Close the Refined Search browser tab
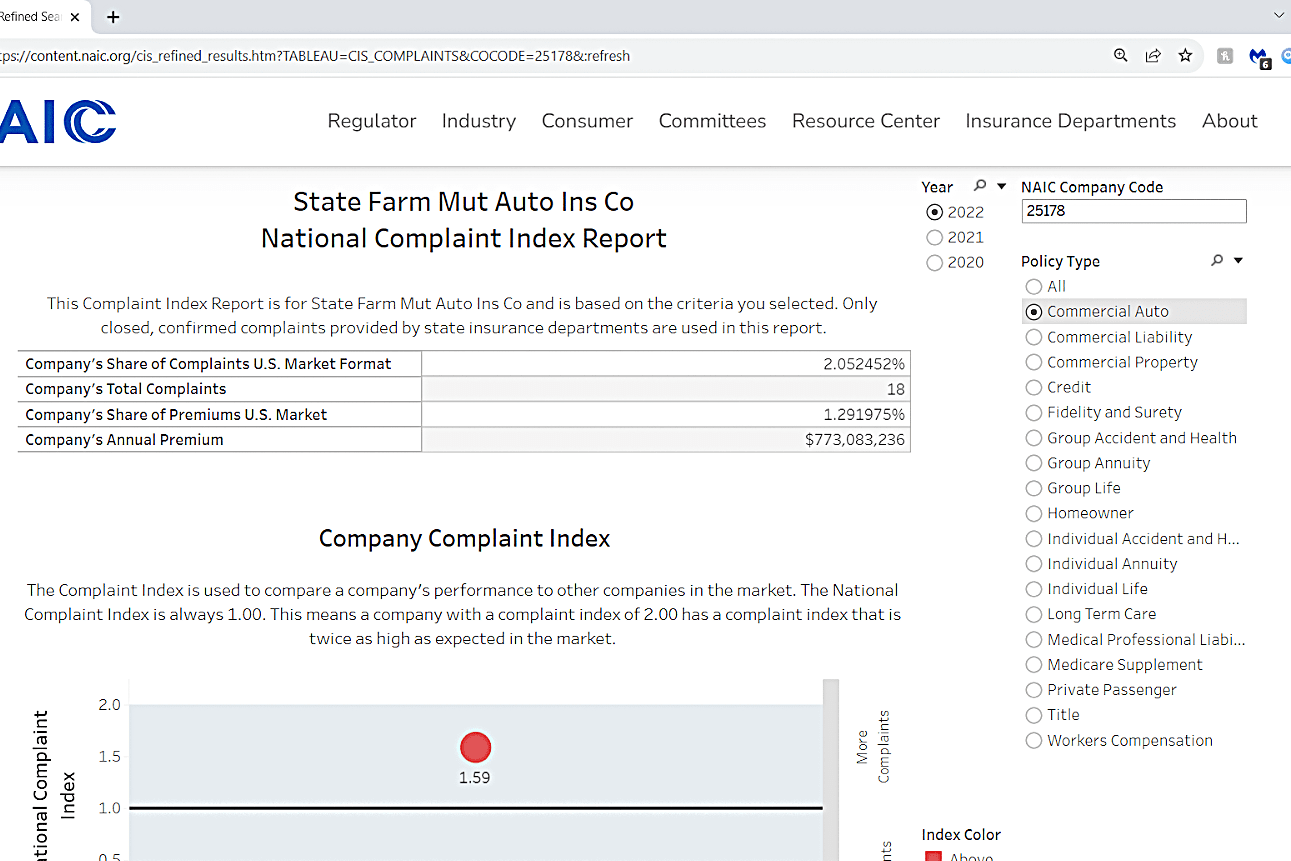 (75, 17)
